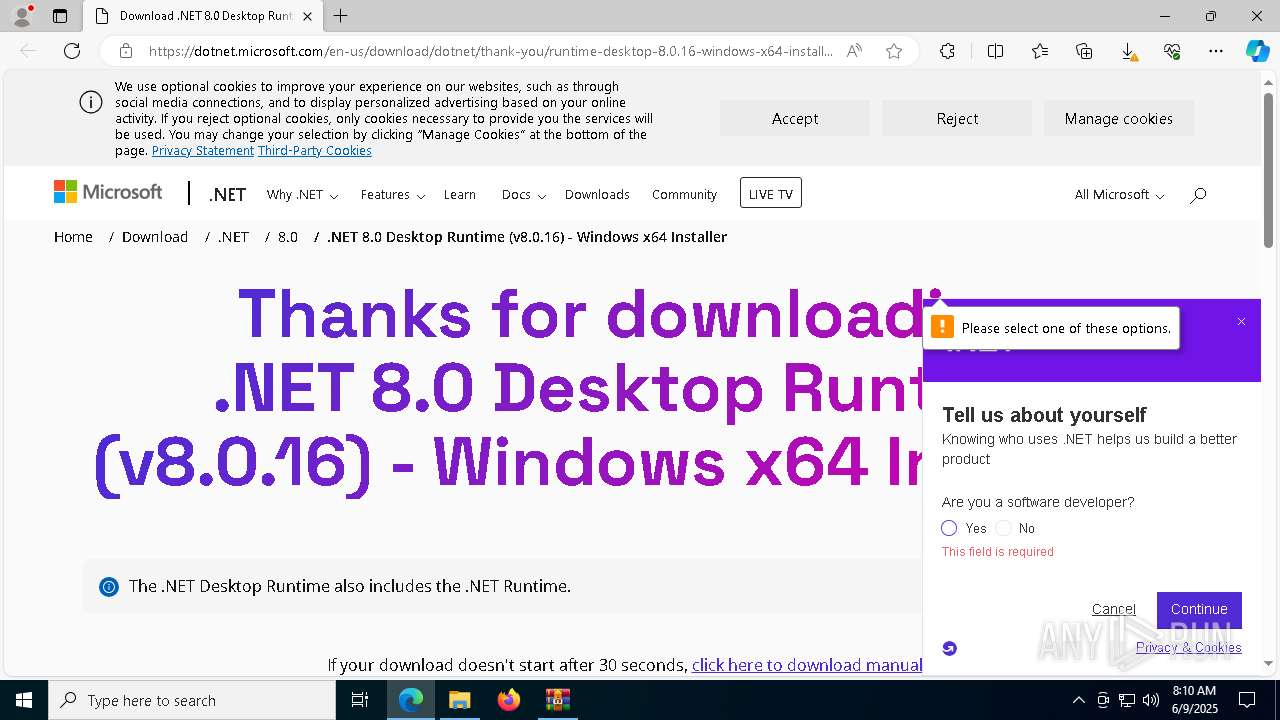Click the Read aloud icon in address bar
The height and width of the screenshot is (720, 1280).
coord(854,51)
